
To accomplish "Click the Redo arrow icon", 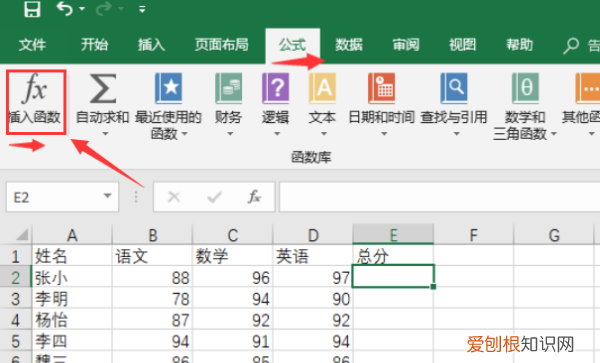I will 103,8.
